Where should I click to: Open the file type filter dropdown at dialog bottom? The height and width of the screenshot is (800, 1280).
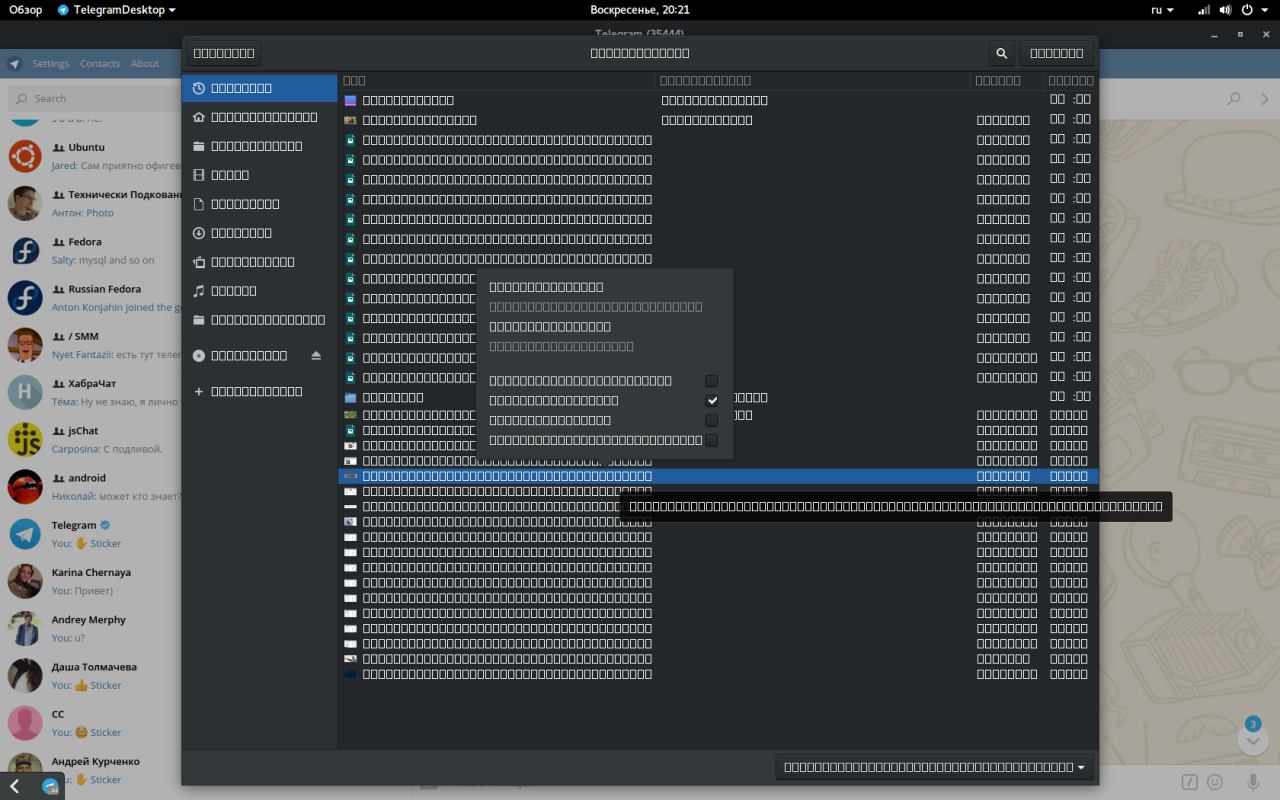(934, 767)
